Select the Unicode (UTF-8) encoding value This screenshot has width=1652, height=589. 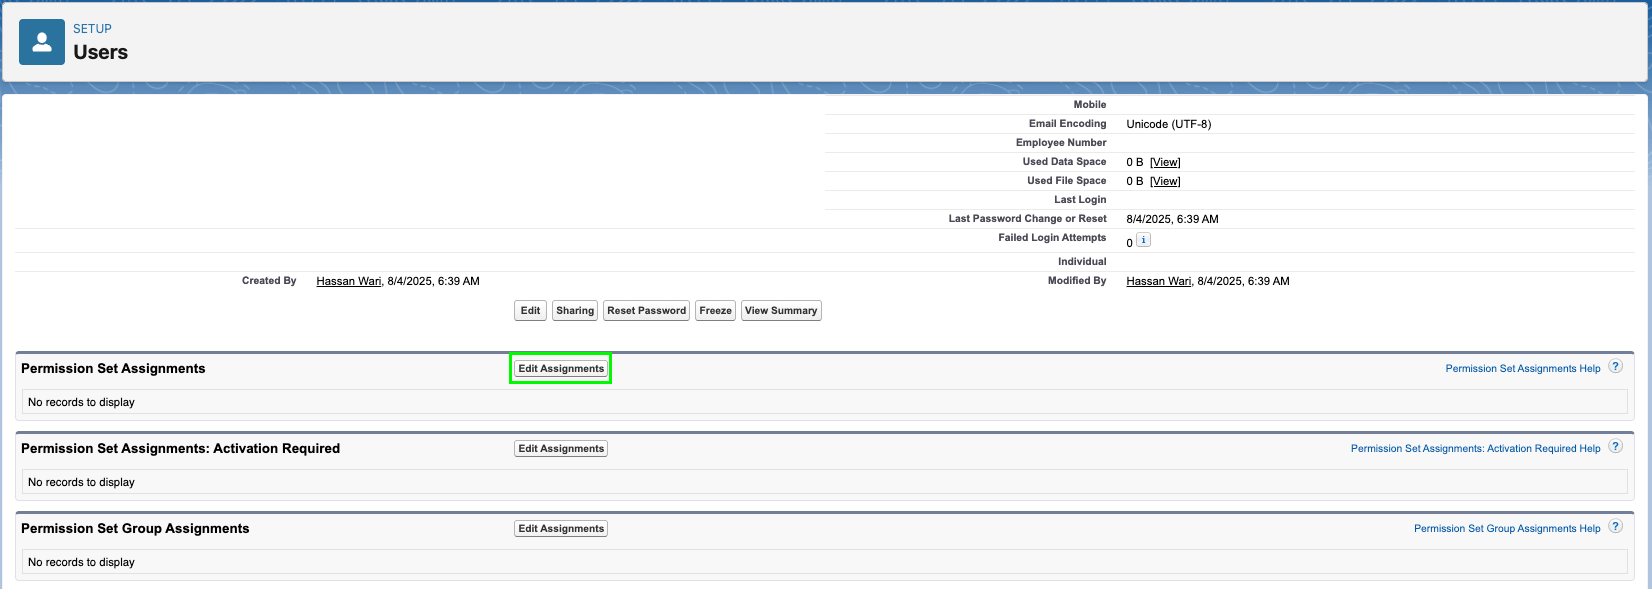(1168, 124)
